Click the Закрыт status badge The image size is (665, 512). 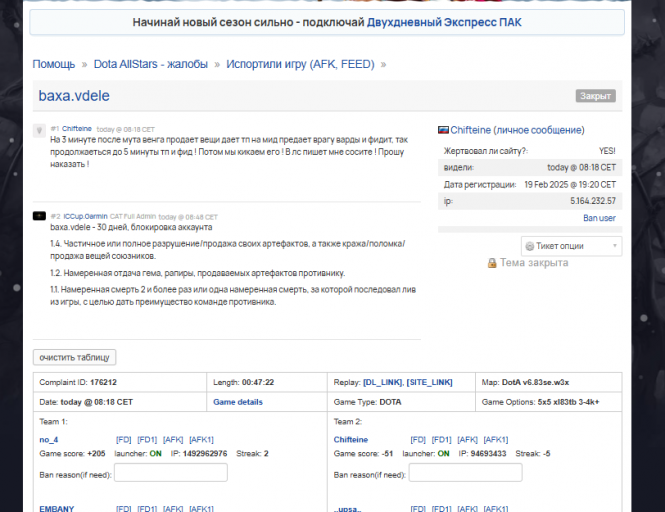(x=595, y=96)
